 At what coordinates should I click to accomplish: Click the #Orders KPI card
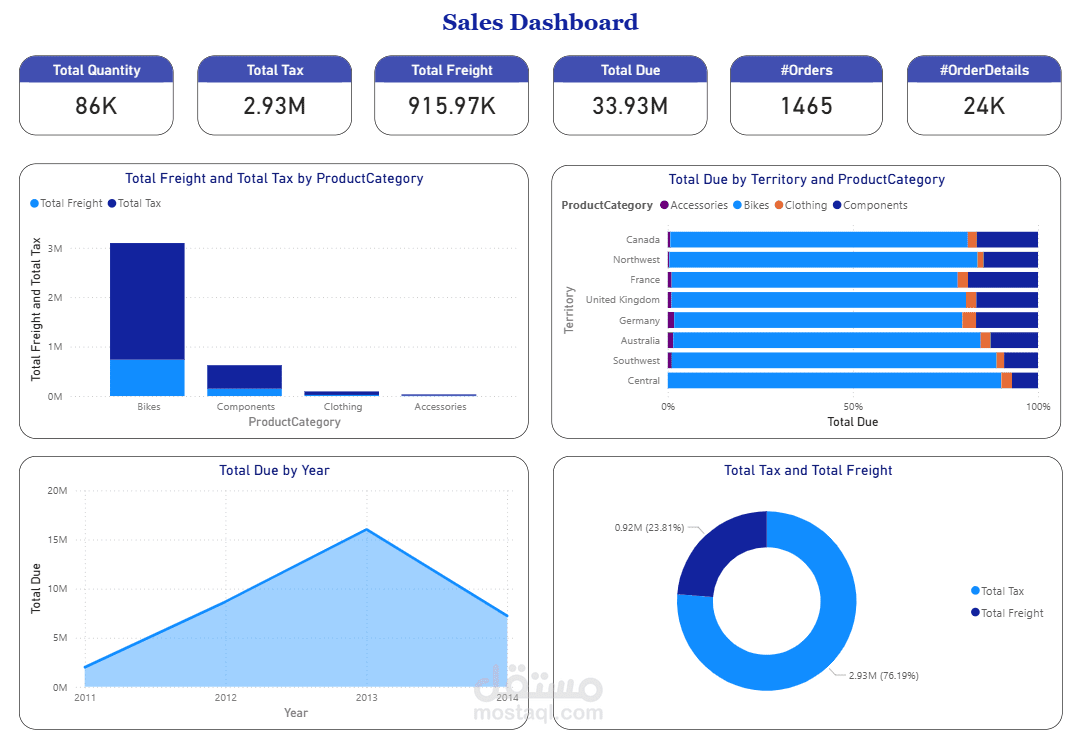(x=806, y=95)
